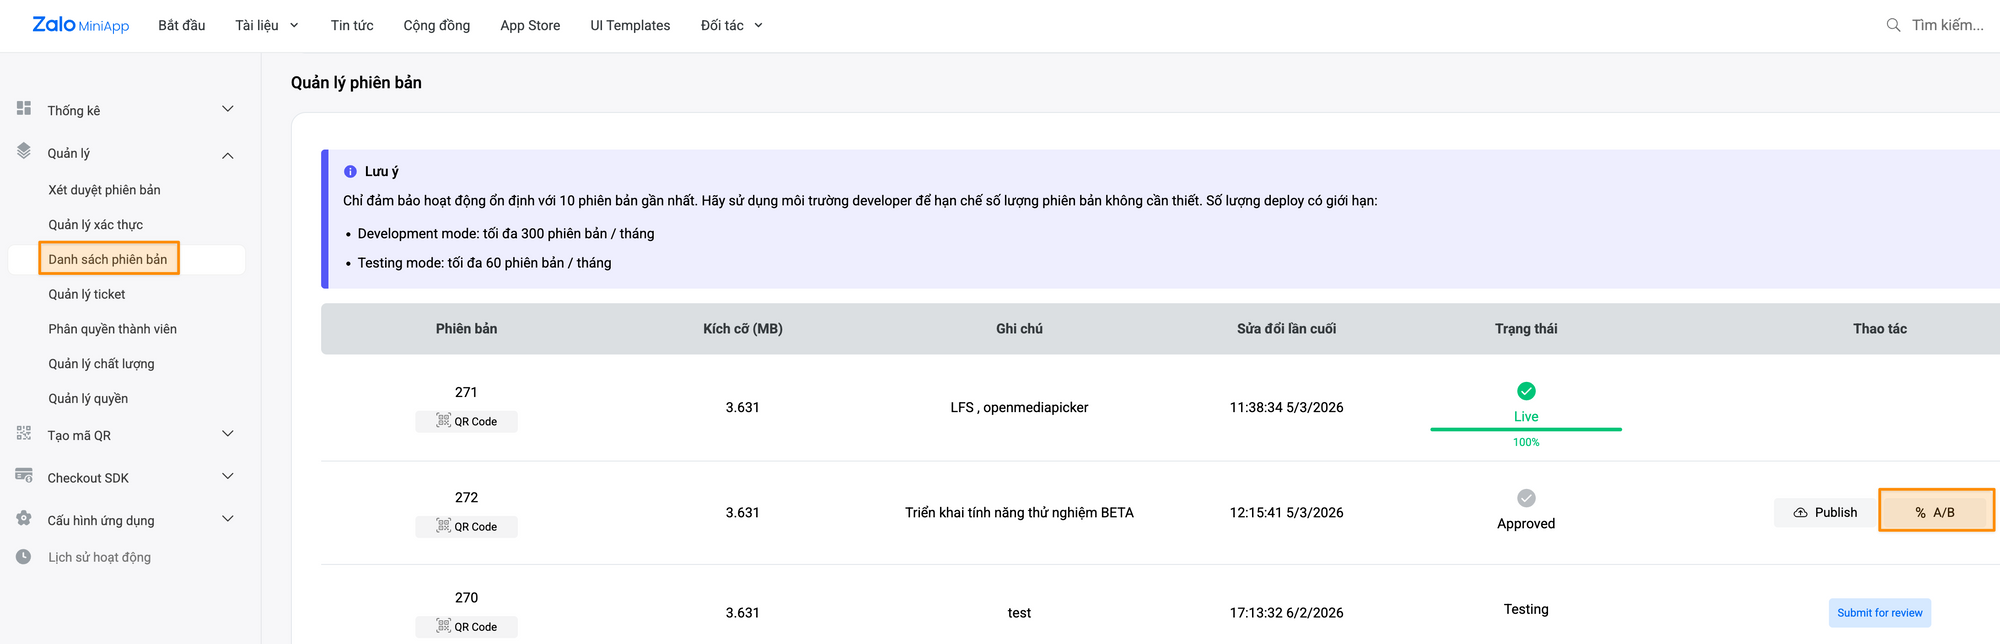Click the Quản lý layers icon
2000x644 pixels.
pos(24,151)
